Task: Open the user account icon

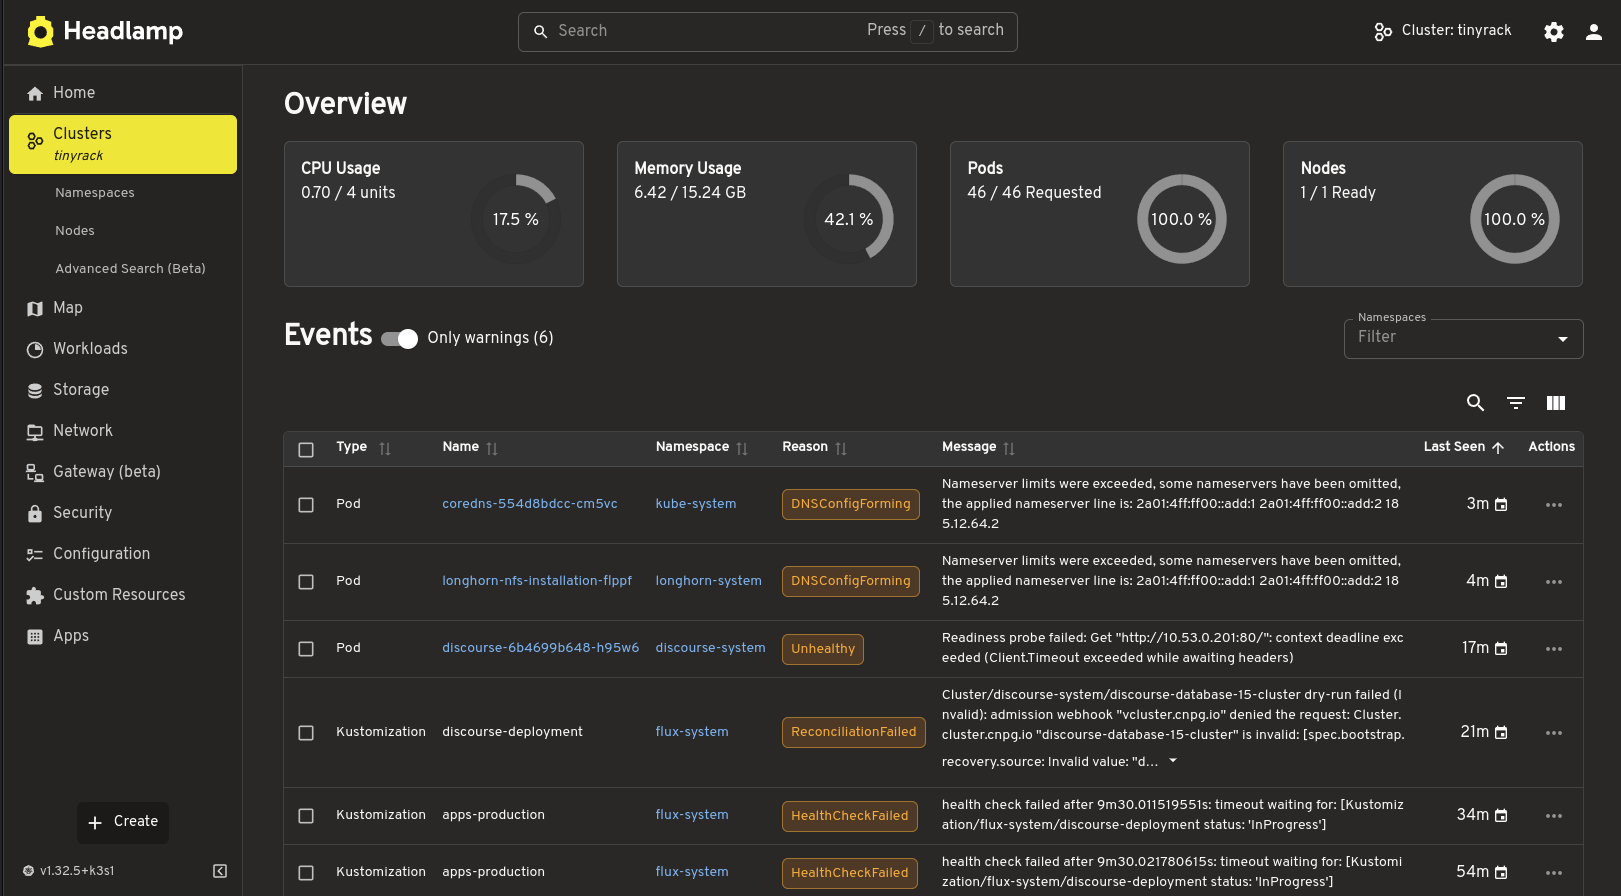Action: coord(1594,32)
